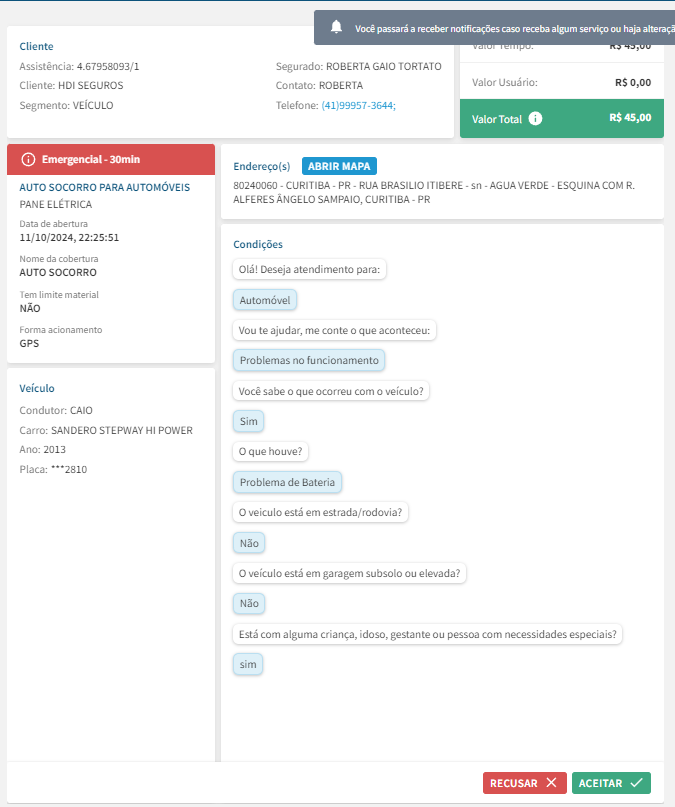675x807 pixels.
Task: Accept the service with ACEITAR
Action: pyautogui.click(x=612, y=783)
